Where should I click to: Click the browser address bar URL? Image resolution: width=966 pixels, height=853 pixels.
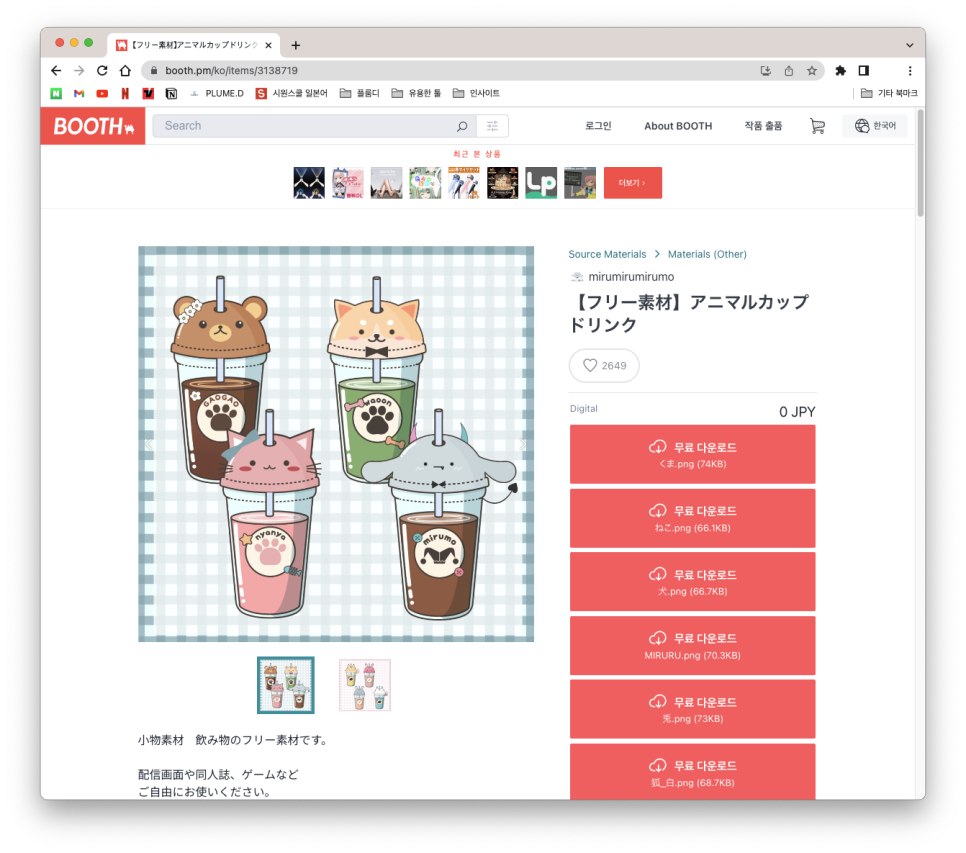pos(231,71)
